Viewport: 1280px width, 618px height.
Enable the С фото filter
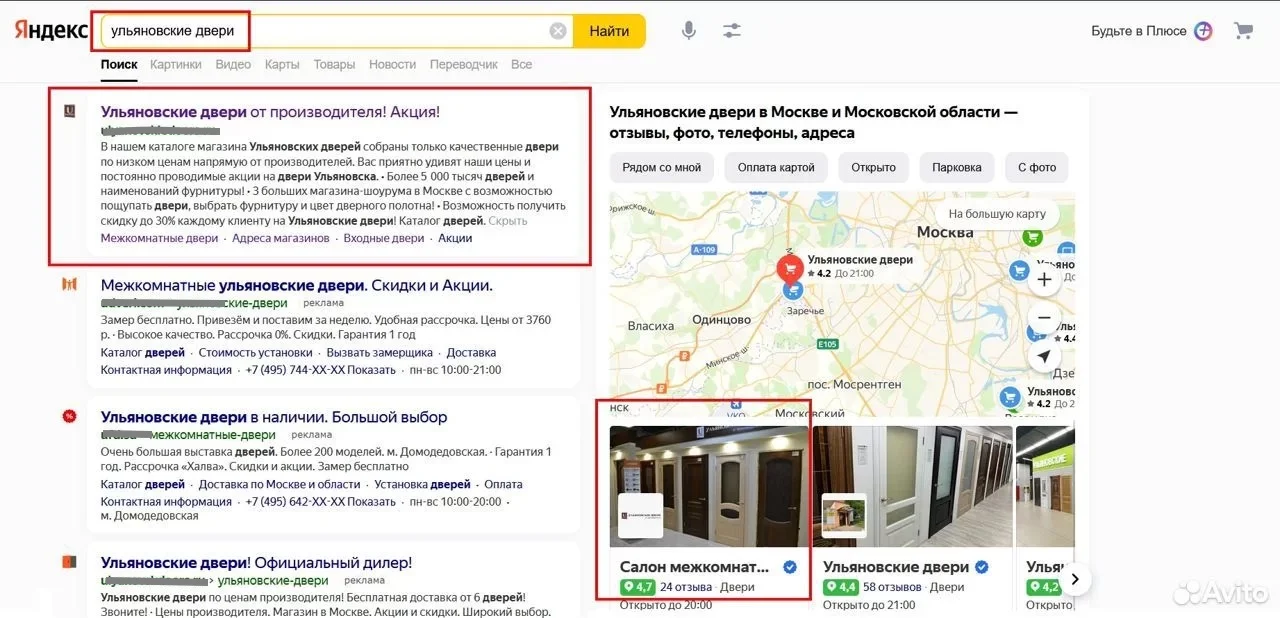(x=1037, y=167)
